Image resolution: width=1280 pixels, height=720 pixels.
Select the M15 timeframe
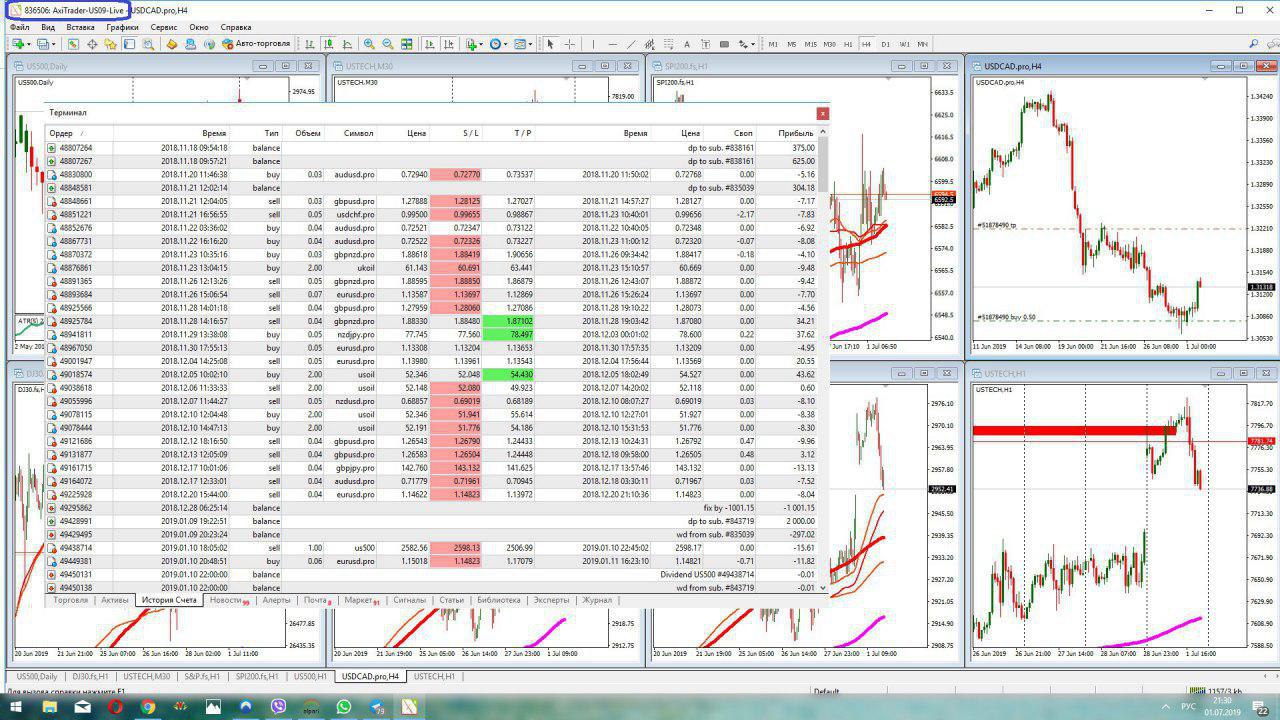tap(810, 44)
